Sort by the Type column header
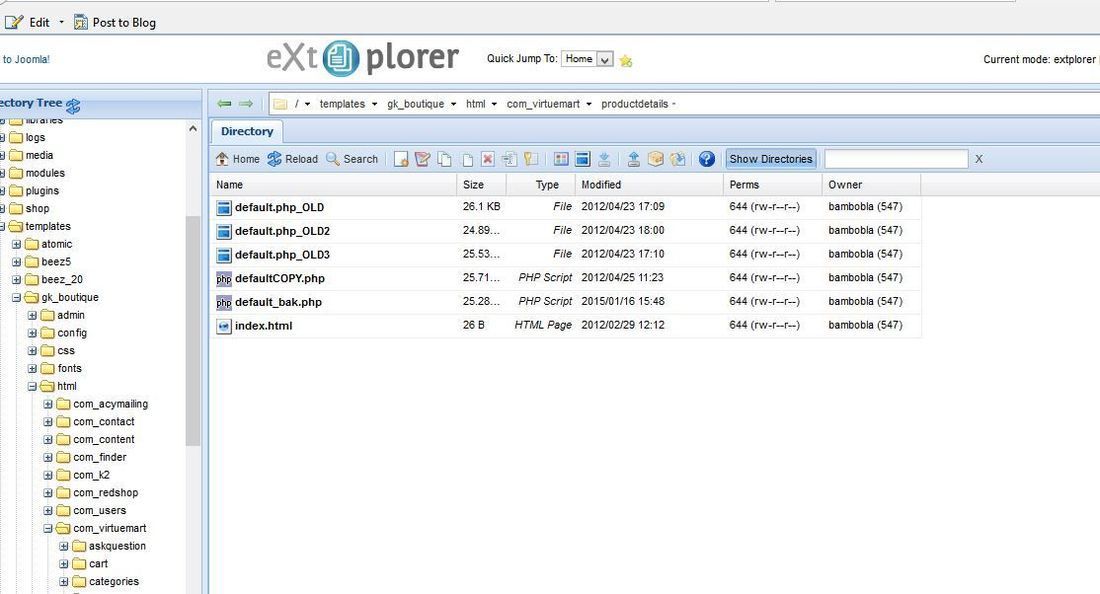Viewport: 1100px width, 594px height. (541, 184)
